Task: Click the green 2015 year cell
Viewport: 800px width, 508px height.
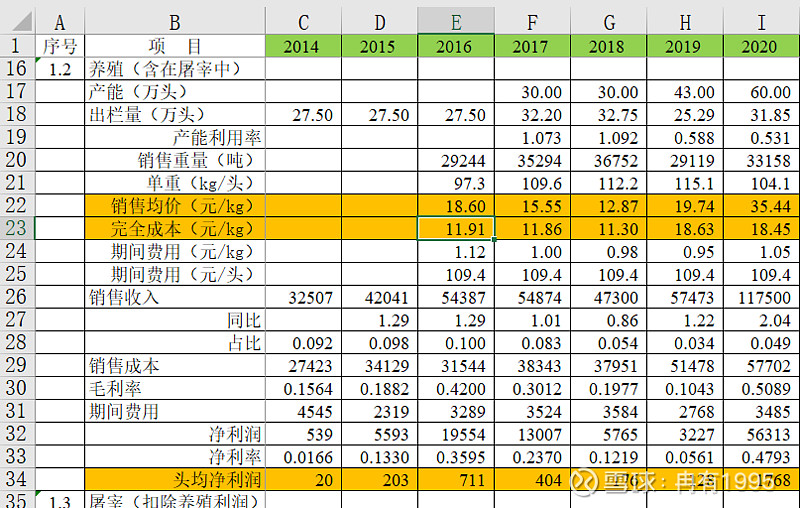Action: pyautogui.click(x=380, y=46)
